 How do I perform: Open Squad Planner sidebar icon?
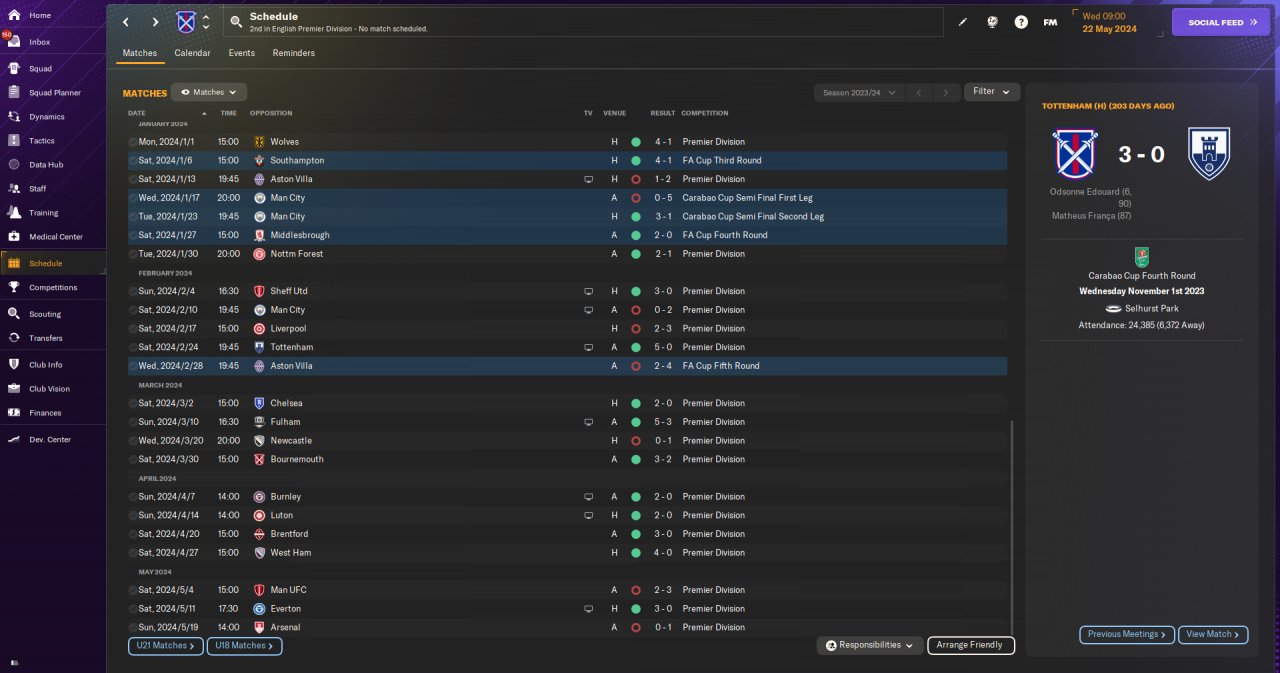coord(14,93)
